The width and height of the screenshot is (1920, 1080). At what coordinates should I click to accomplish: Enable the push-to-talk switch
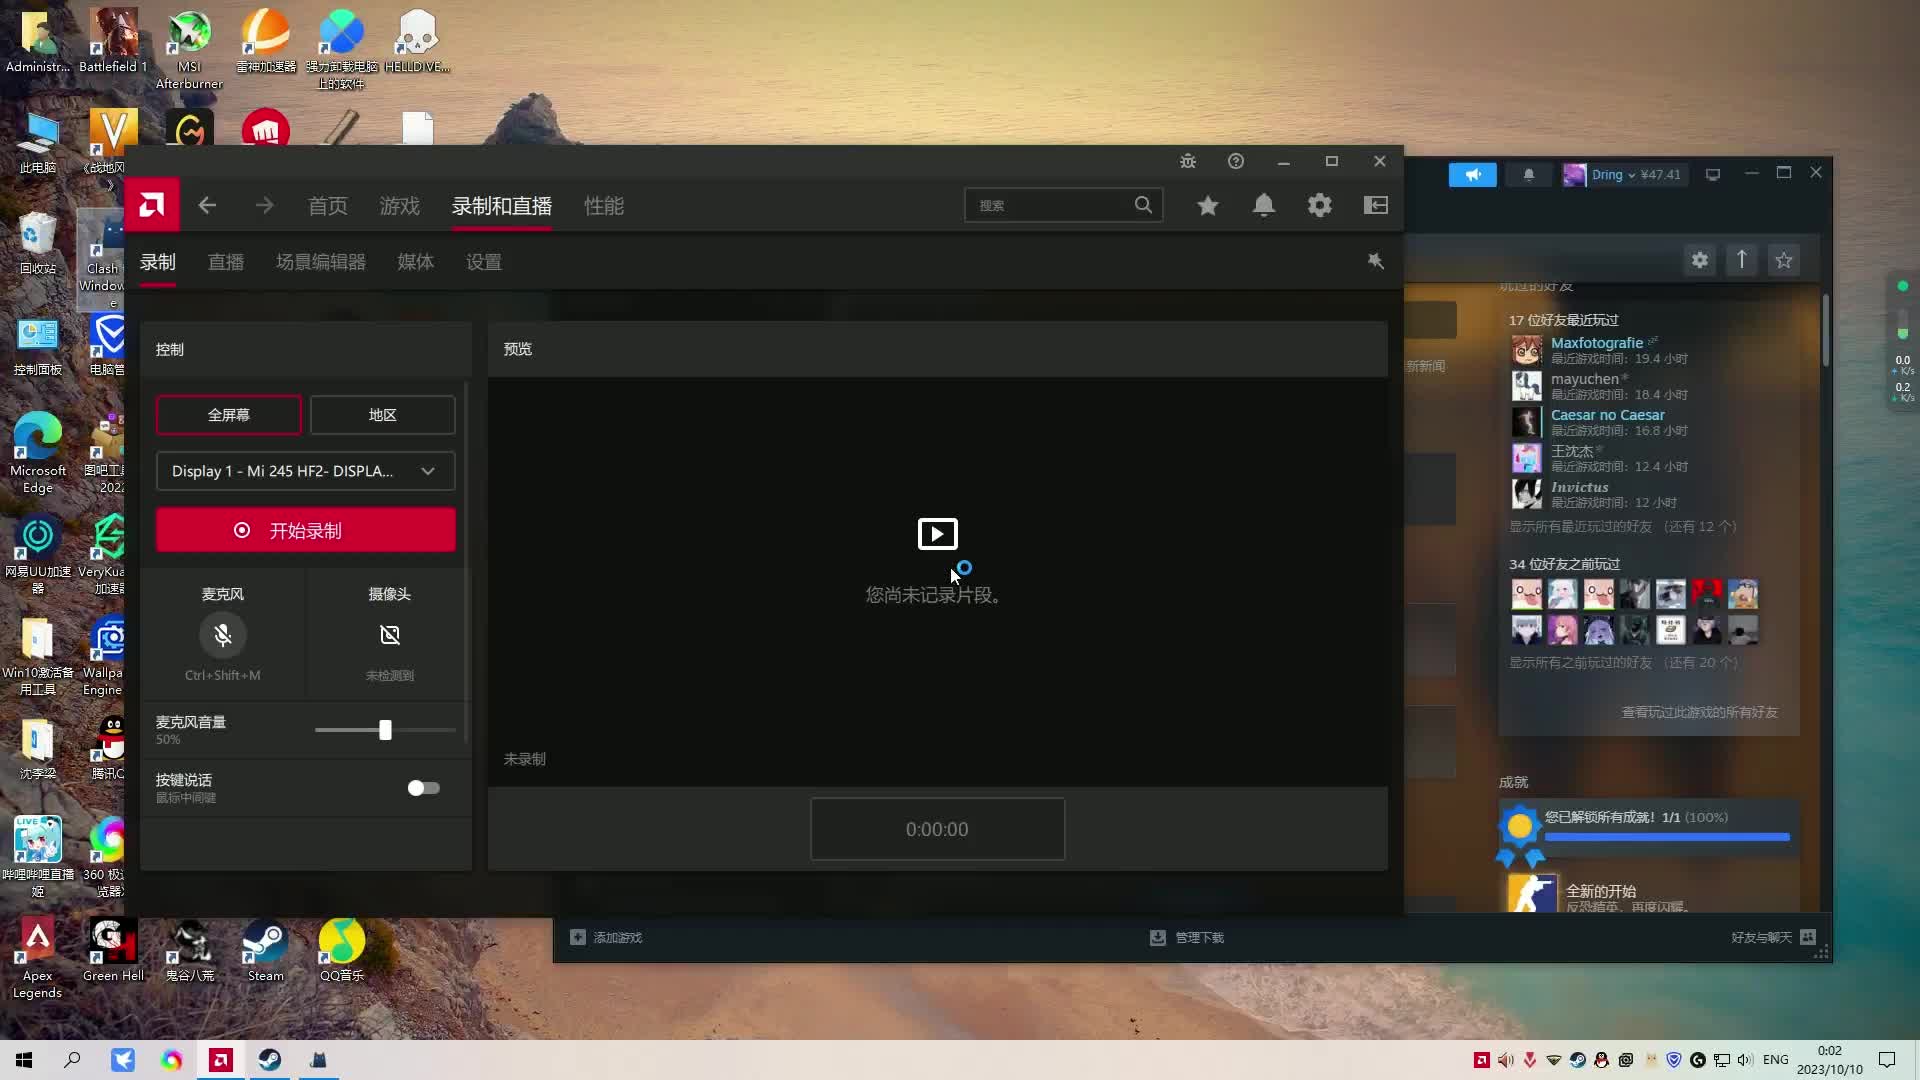(x=423, y=788)
